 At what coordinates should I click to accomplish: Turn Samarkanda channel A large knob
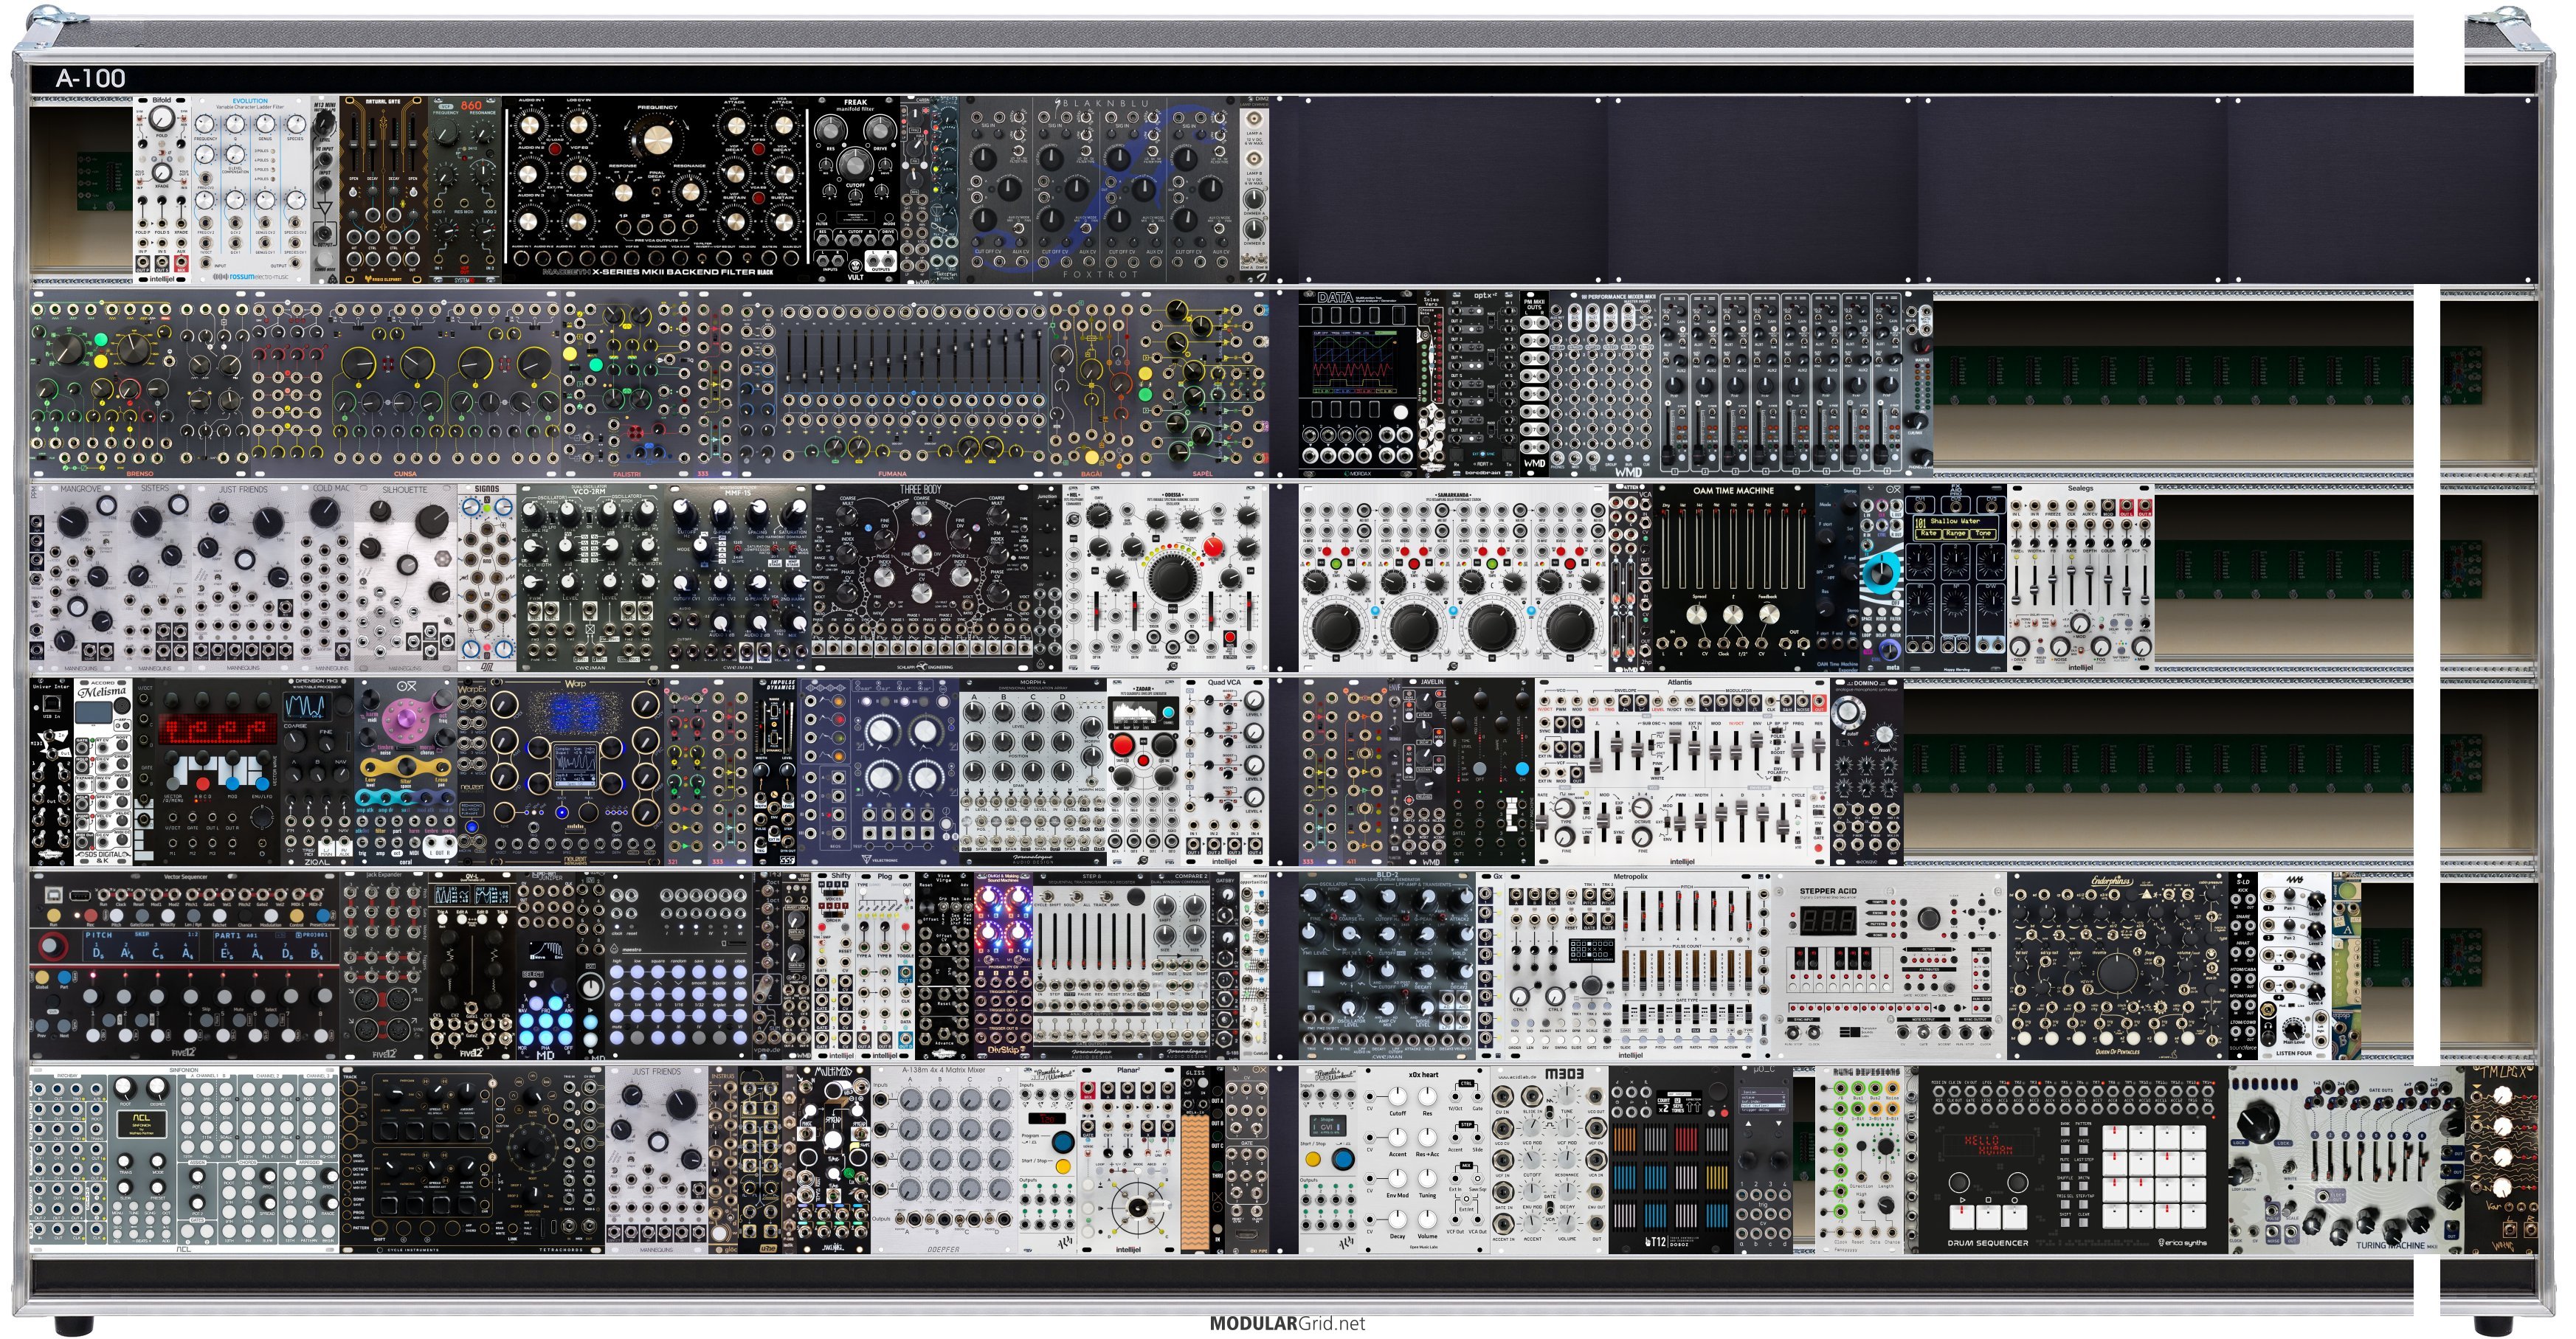pos(1336,626)
